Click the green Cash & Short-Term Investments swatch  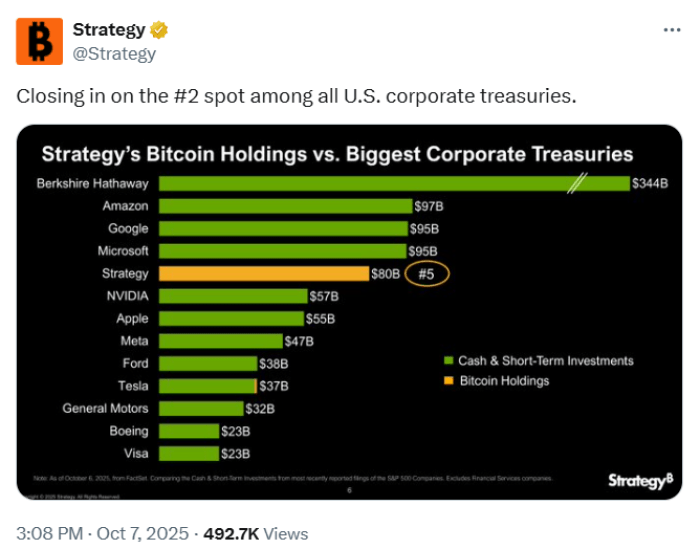click(x=447, y=361)
